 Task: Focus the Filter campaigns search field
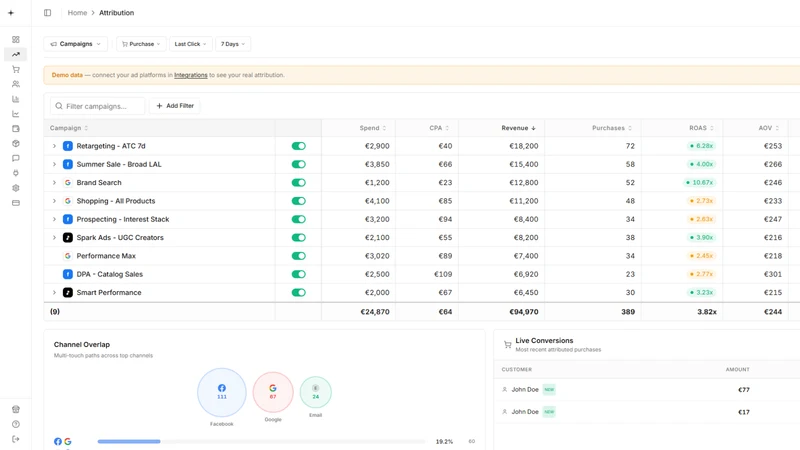(97, 106)
